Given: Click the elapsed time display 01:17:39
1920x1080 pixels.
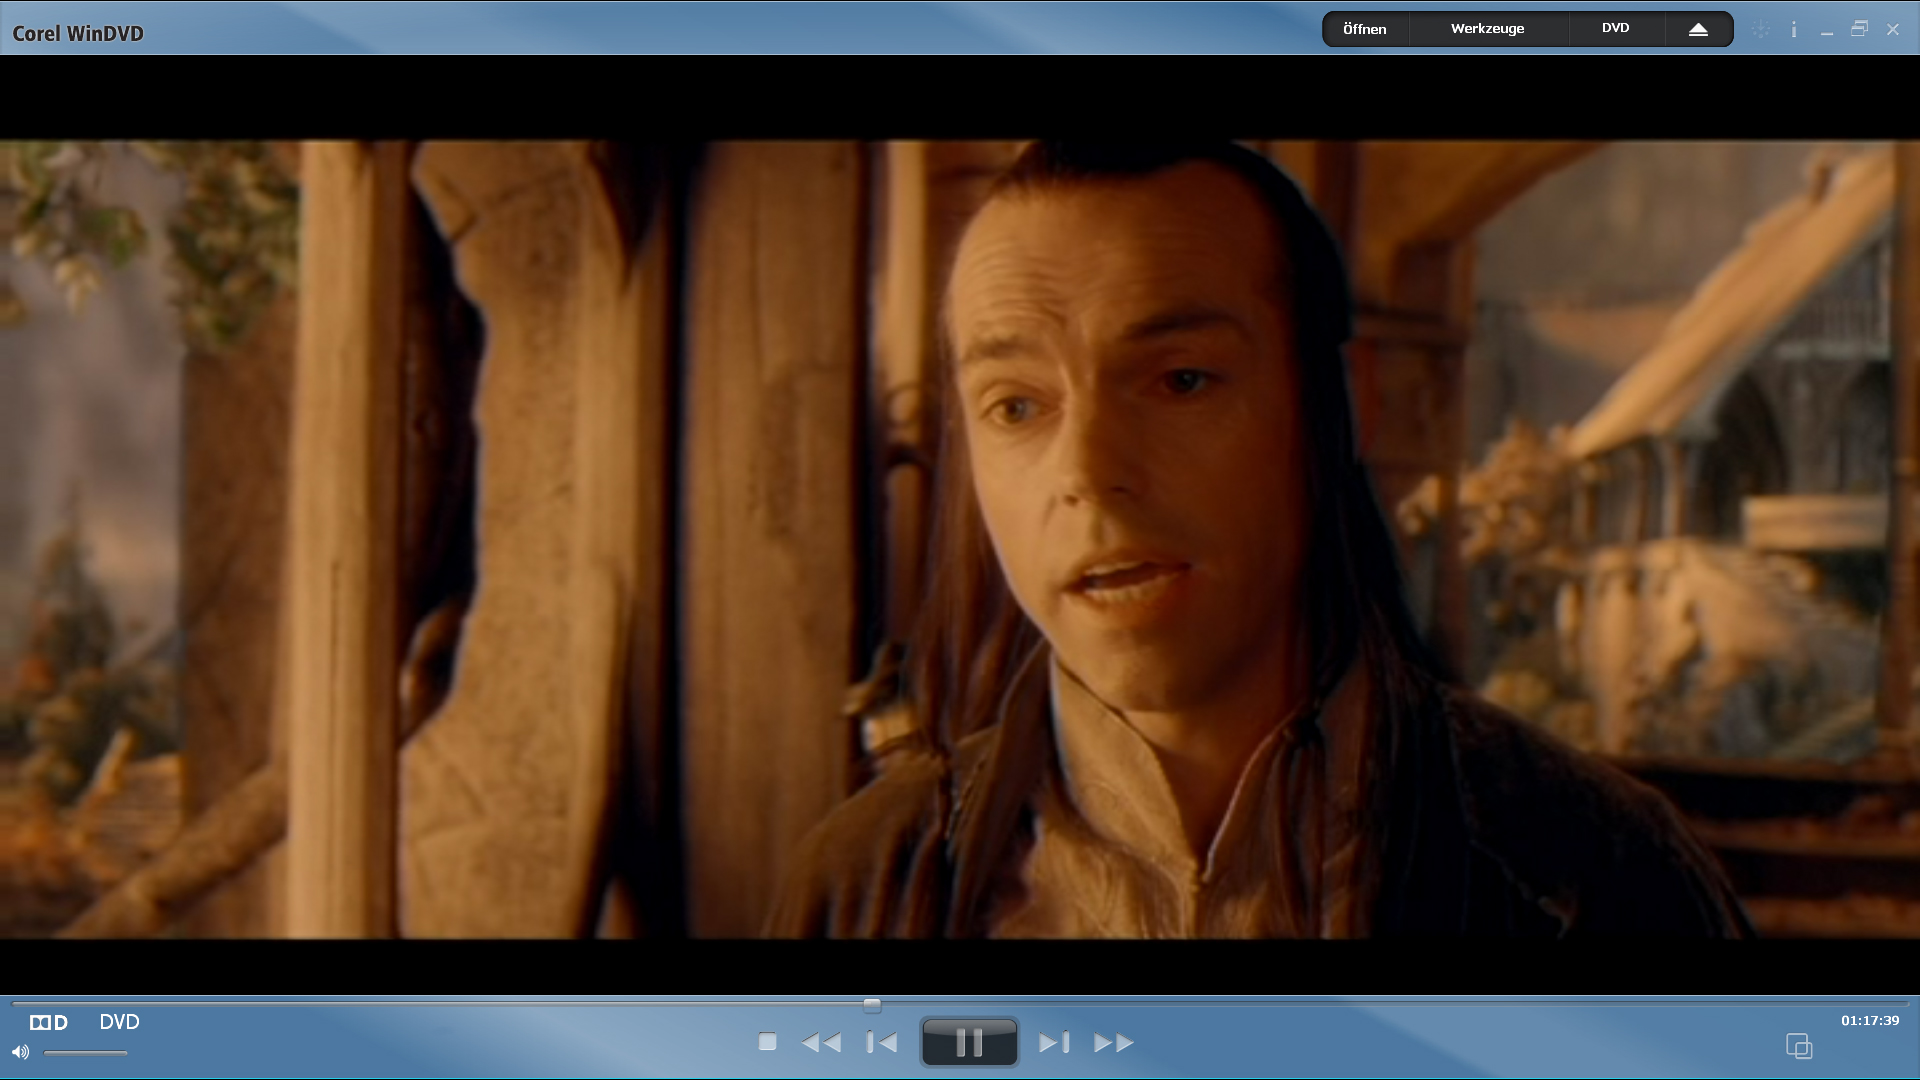Looking at the screenshot, I should [1870, 1021].
